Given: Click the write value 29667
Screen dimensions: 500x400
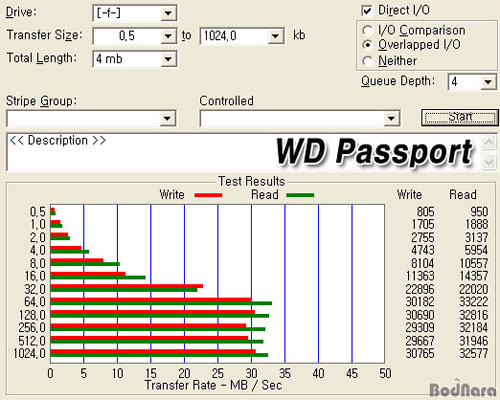Looking at the screenshot, I should click(x=420, y=341).
